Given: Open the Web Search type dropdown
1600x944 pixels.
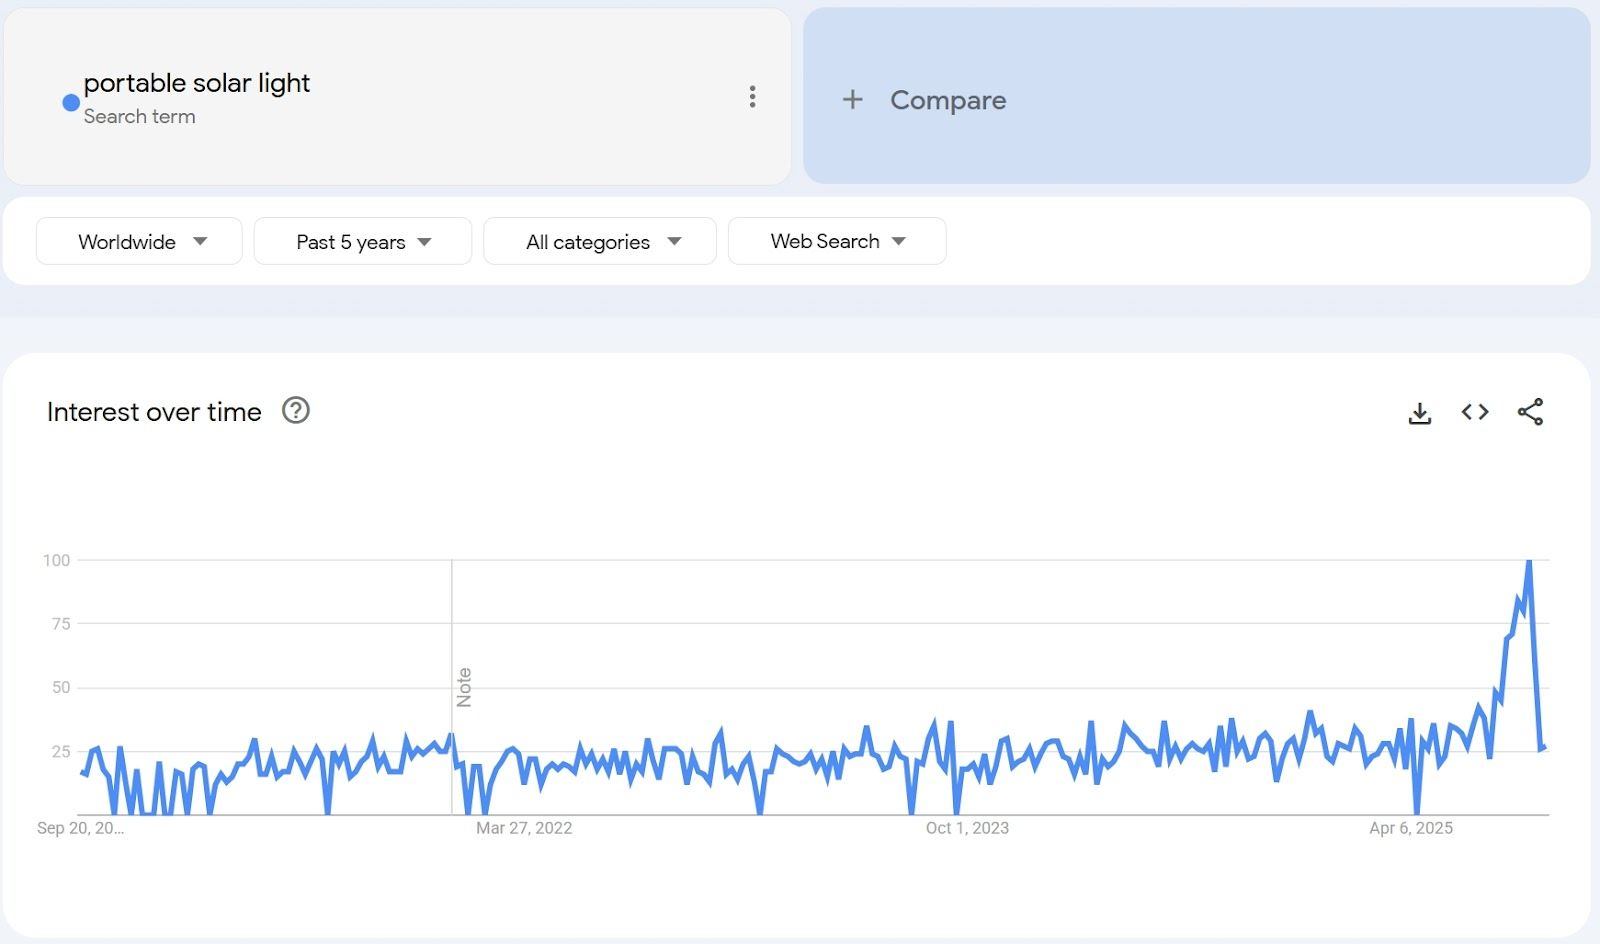Looking at the screenshot, I should click(x=837, y=242).
